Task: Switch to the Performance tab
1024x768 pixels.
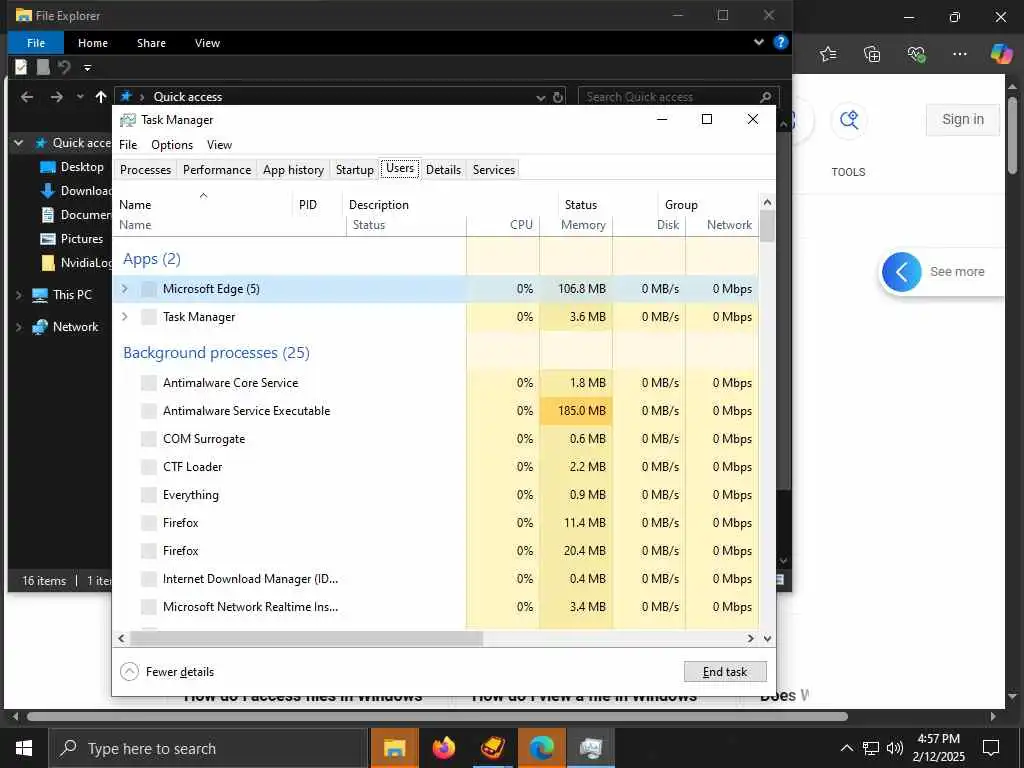Action: coord(217,170)
